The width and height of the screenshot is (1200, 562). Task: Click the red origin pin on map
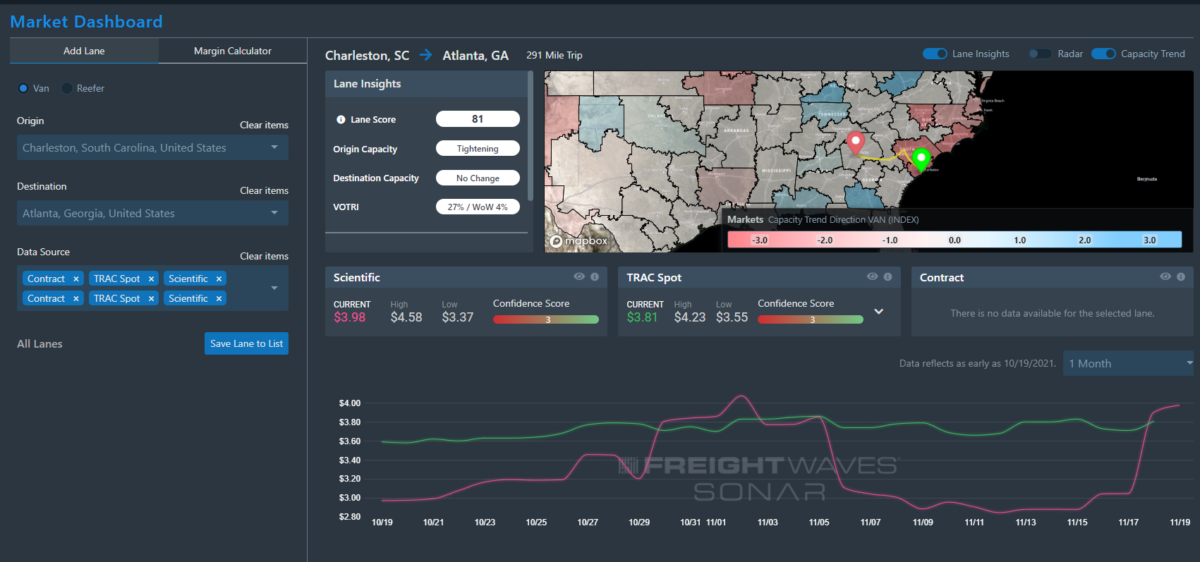pos(854,143)
